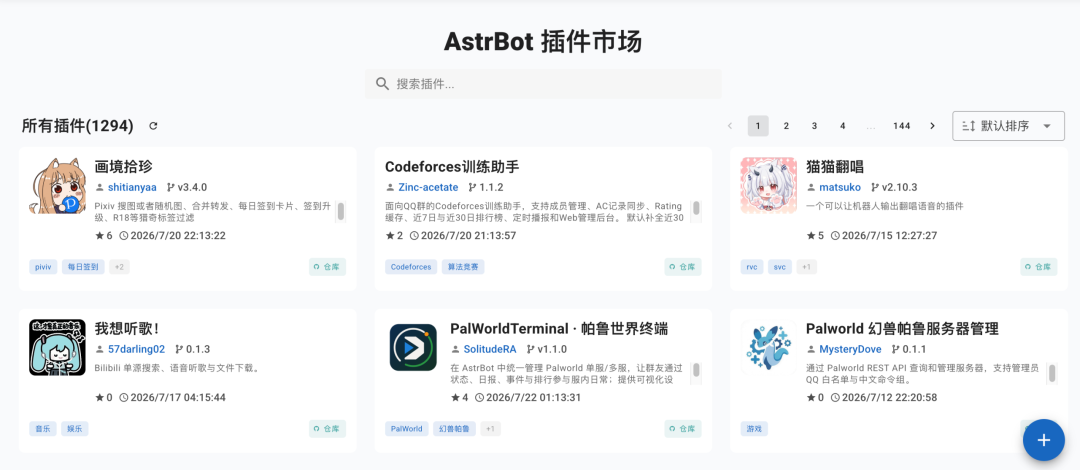Click 所有插件(1294) heading
This screenshot has height=470, width=1080.
pos(77,125)
